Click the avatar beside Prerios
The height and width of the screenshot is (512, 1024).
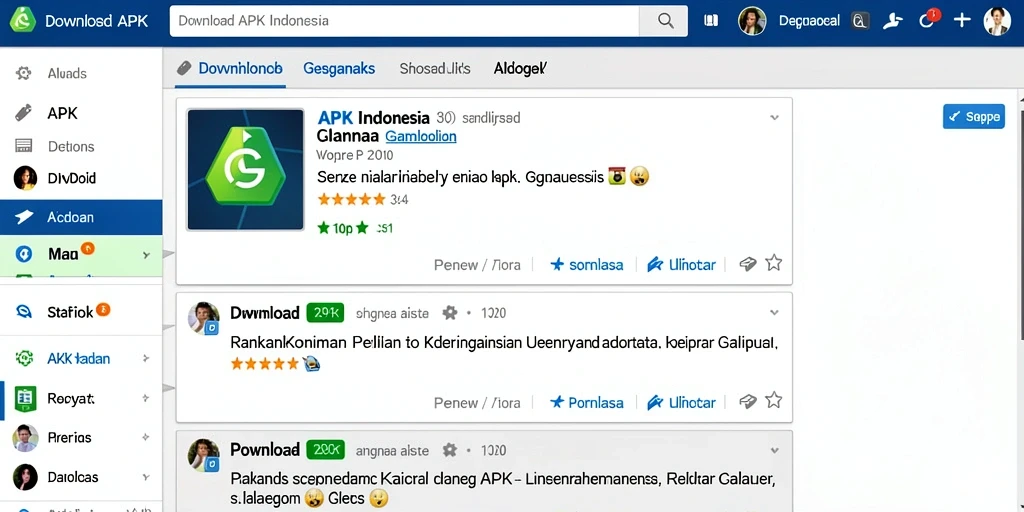[25, 438]
